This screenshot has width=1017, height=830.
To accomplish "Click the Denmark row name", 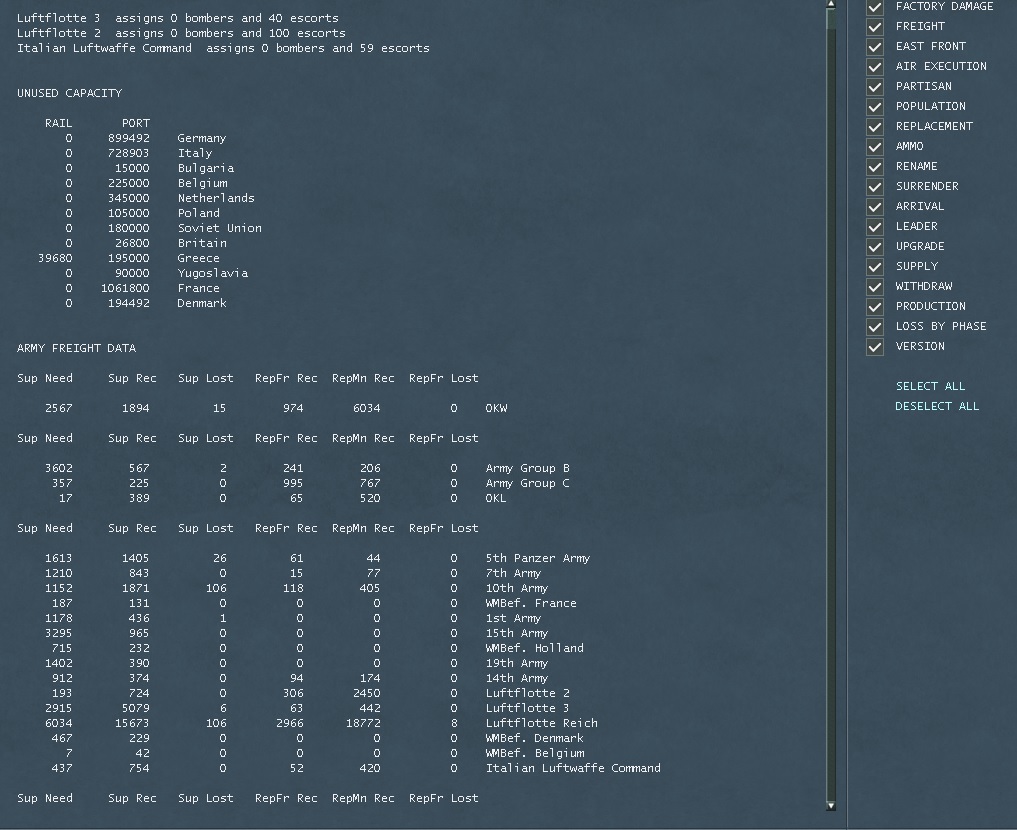I will pyautogui.click(x=202, y=303).
